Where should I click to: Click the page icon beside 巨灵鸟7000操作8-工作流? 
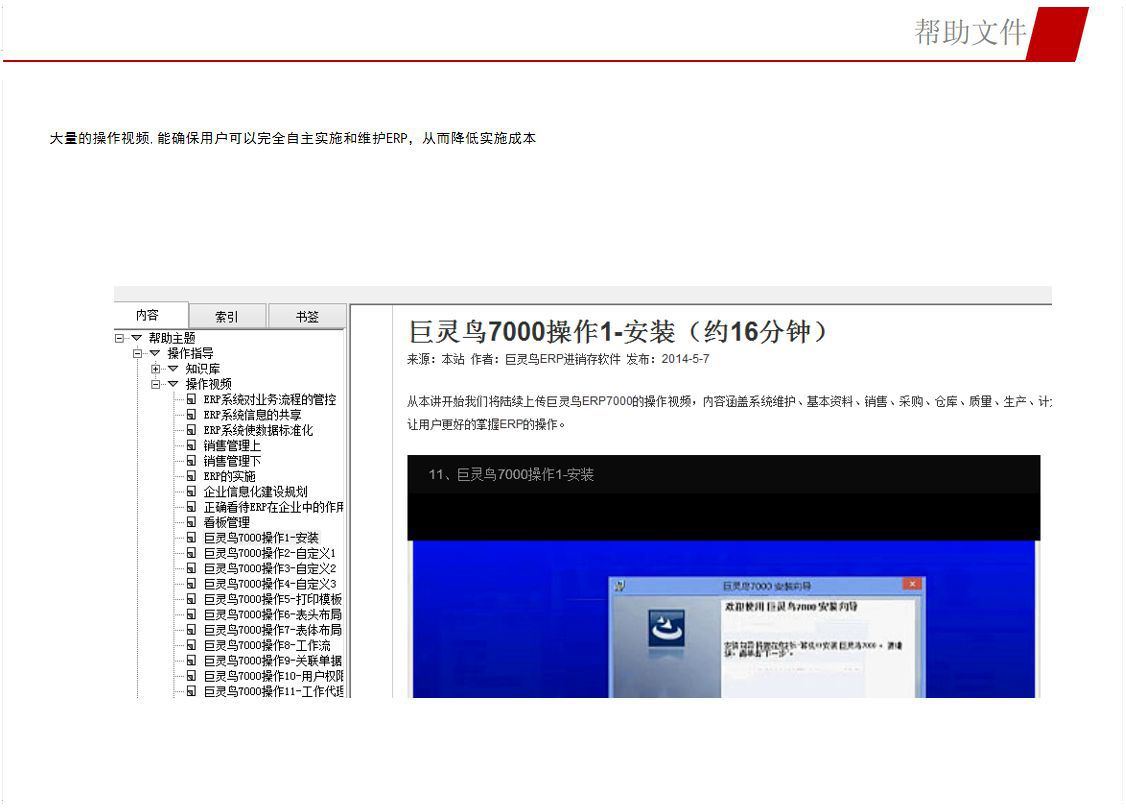[x=191, y=646]
